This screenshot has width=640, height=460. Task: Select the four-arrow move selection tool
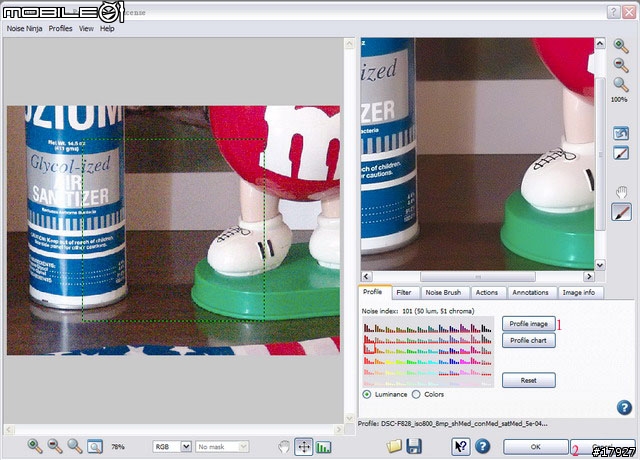click(x=304, y=447)
